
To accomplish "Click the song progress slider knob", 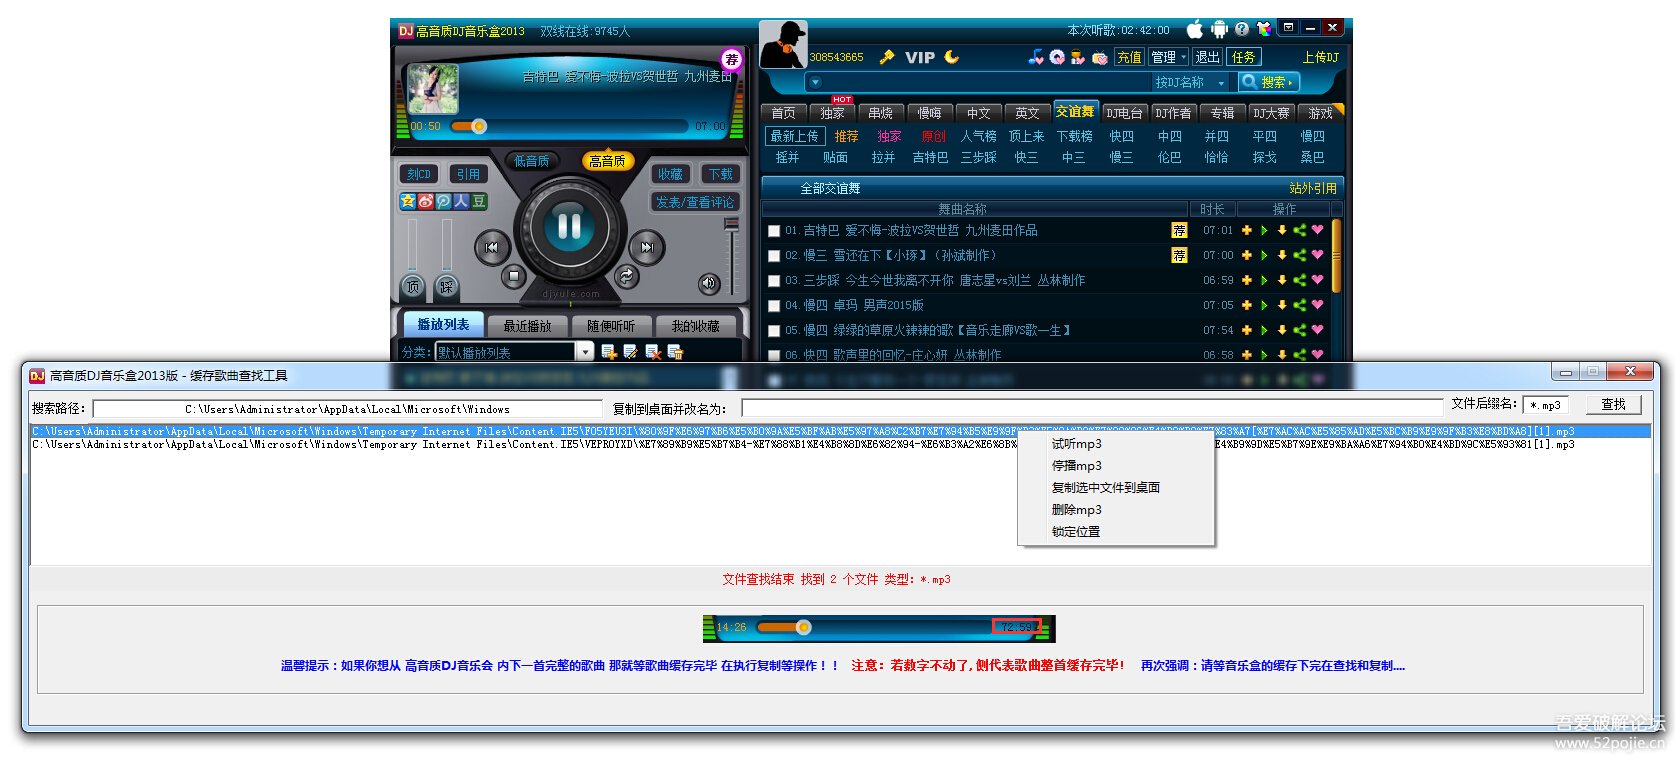I will (479, 126).
